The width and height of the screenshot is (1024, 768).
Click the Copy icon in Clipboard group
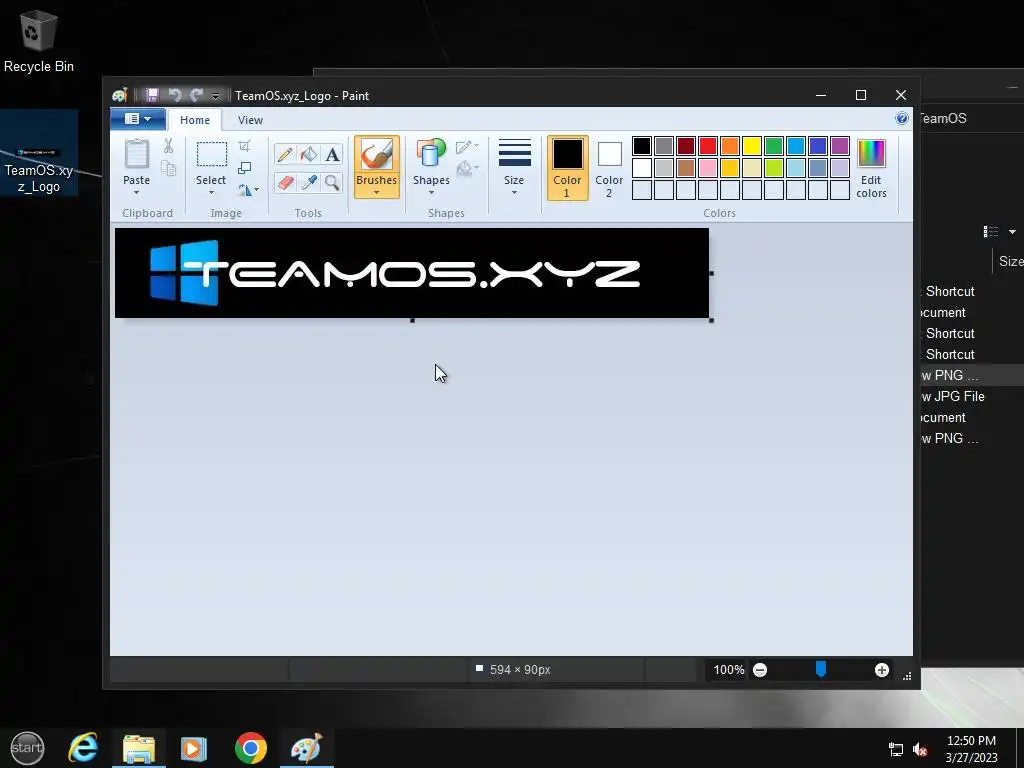click(168, 169)
